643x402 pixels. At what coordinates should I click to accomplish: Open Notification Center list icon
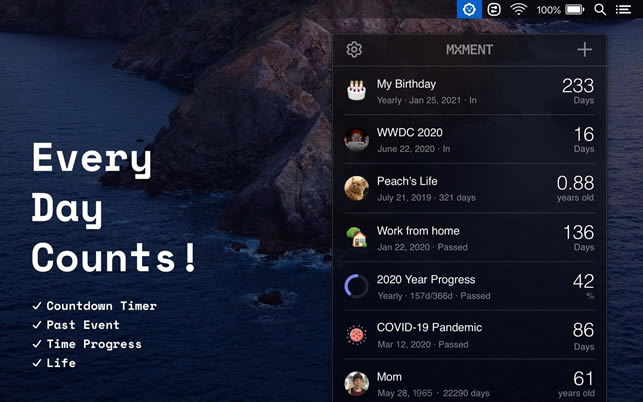tap(623, 9)
